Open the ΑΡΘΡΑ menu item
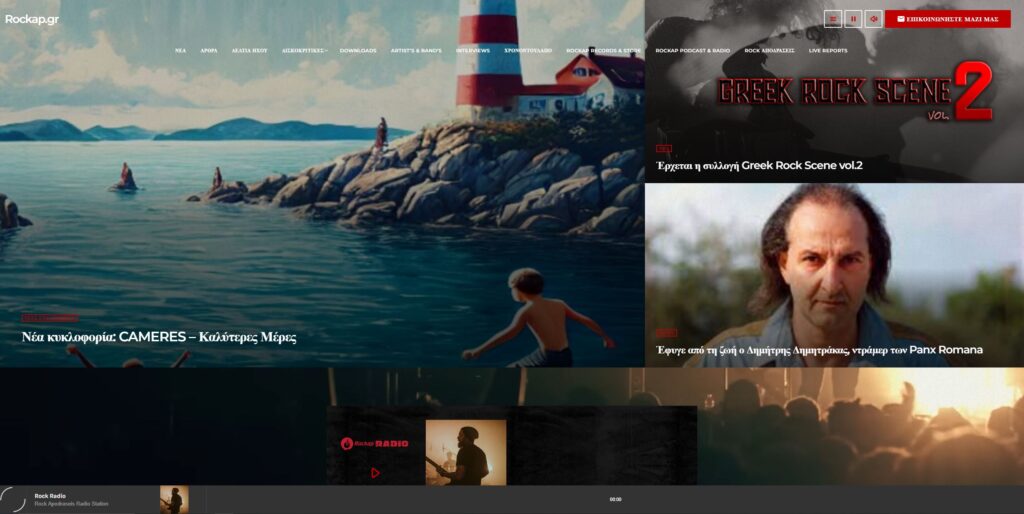 [x=209, y=50]
